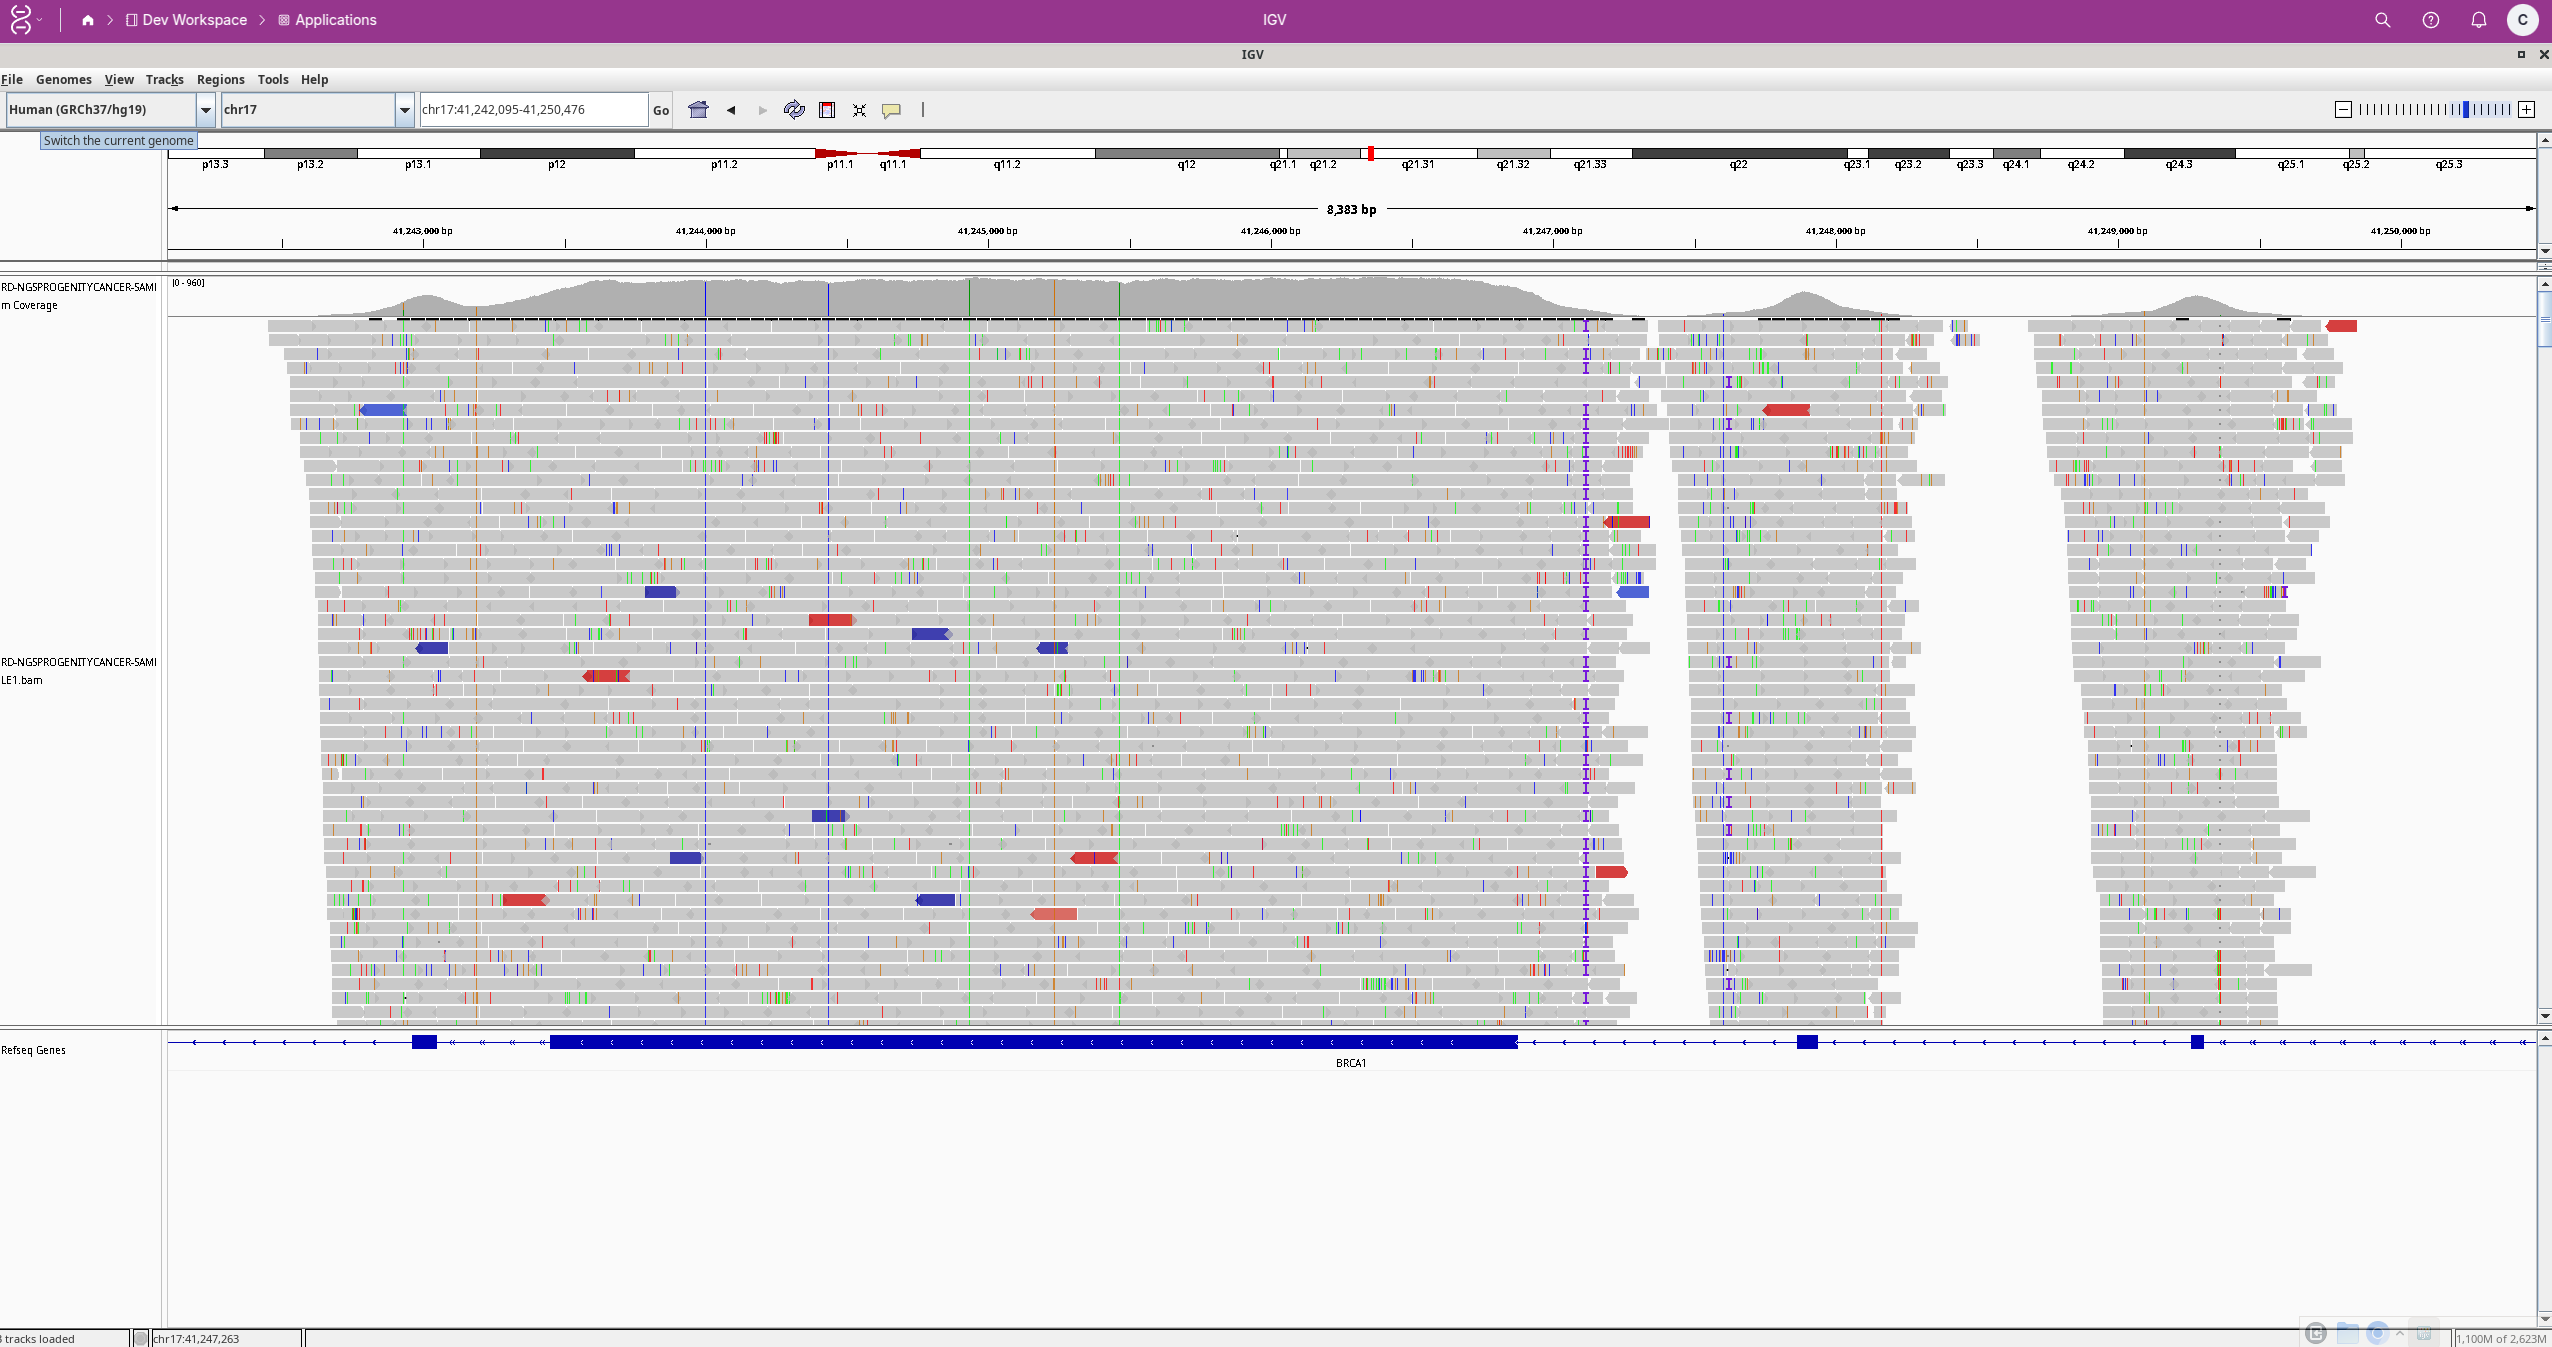2552x1347 pixels.
Task: Refresh the view with the reload icon
Action: click(794, 110)
